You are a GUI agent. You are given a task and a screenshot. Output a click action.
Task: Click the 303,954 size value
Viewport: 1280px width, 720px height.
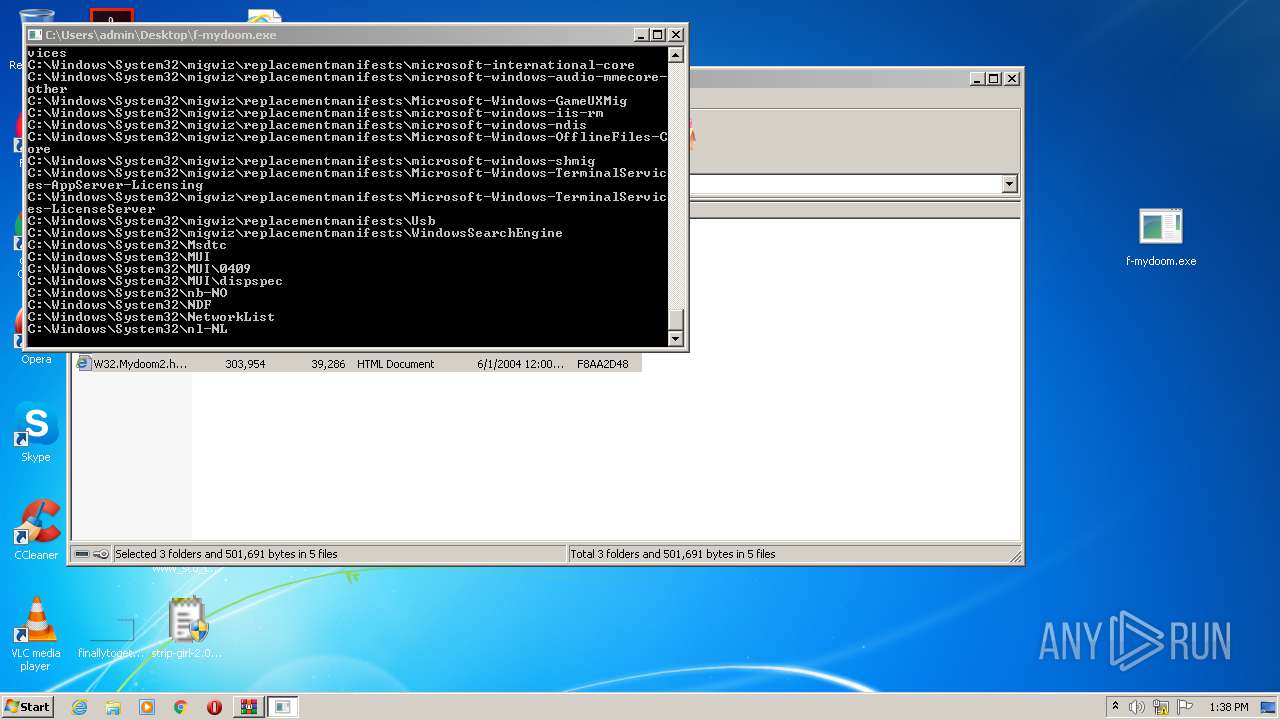245,364
